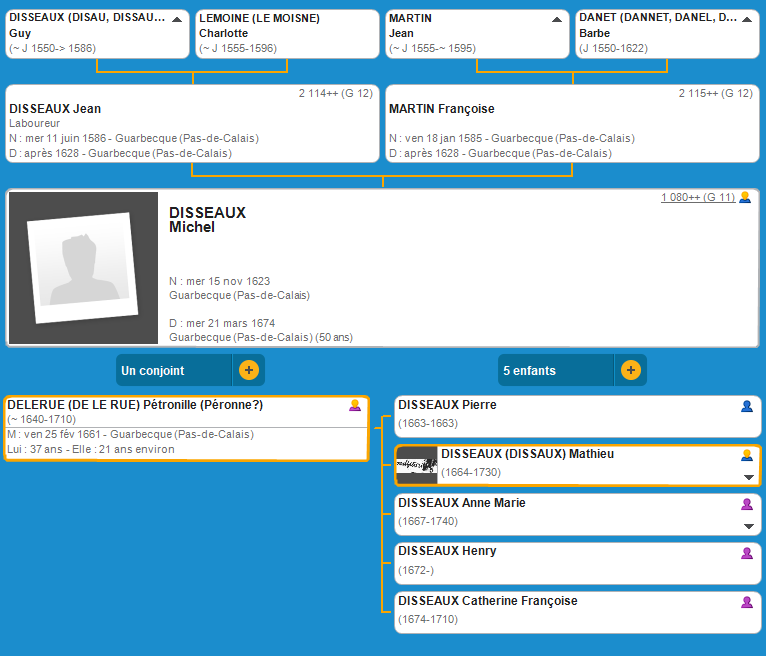The height and width of the screenshot is (656, 766).
Task: Expand ancestors of Jean Martin
Action: [557, 19]
